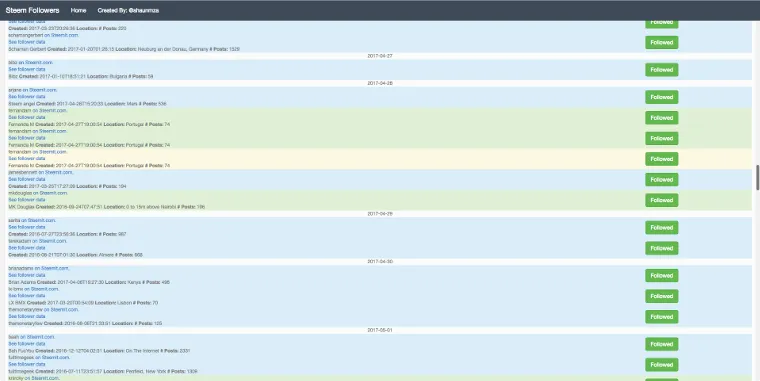
Task: See follower data for jamesbennett
Action: pos(27,179)
